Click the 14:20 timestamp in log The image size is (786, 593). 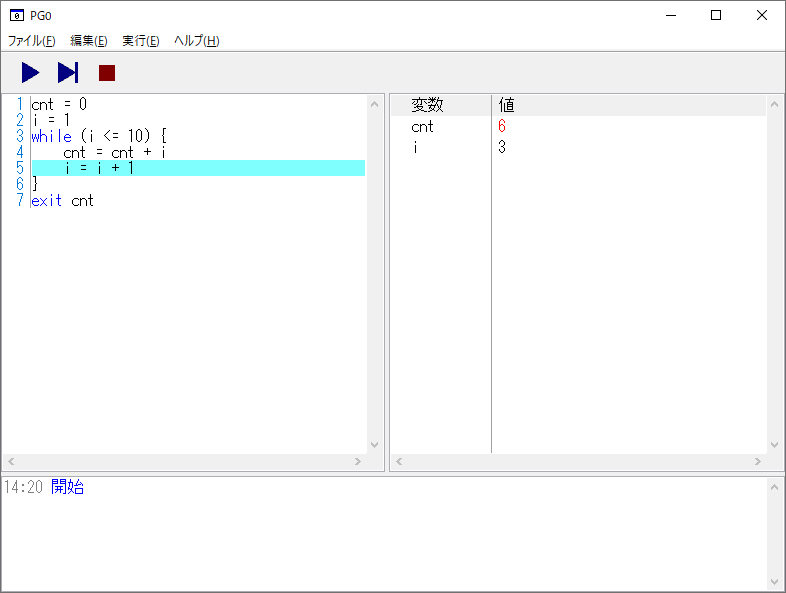coord(23,487)
